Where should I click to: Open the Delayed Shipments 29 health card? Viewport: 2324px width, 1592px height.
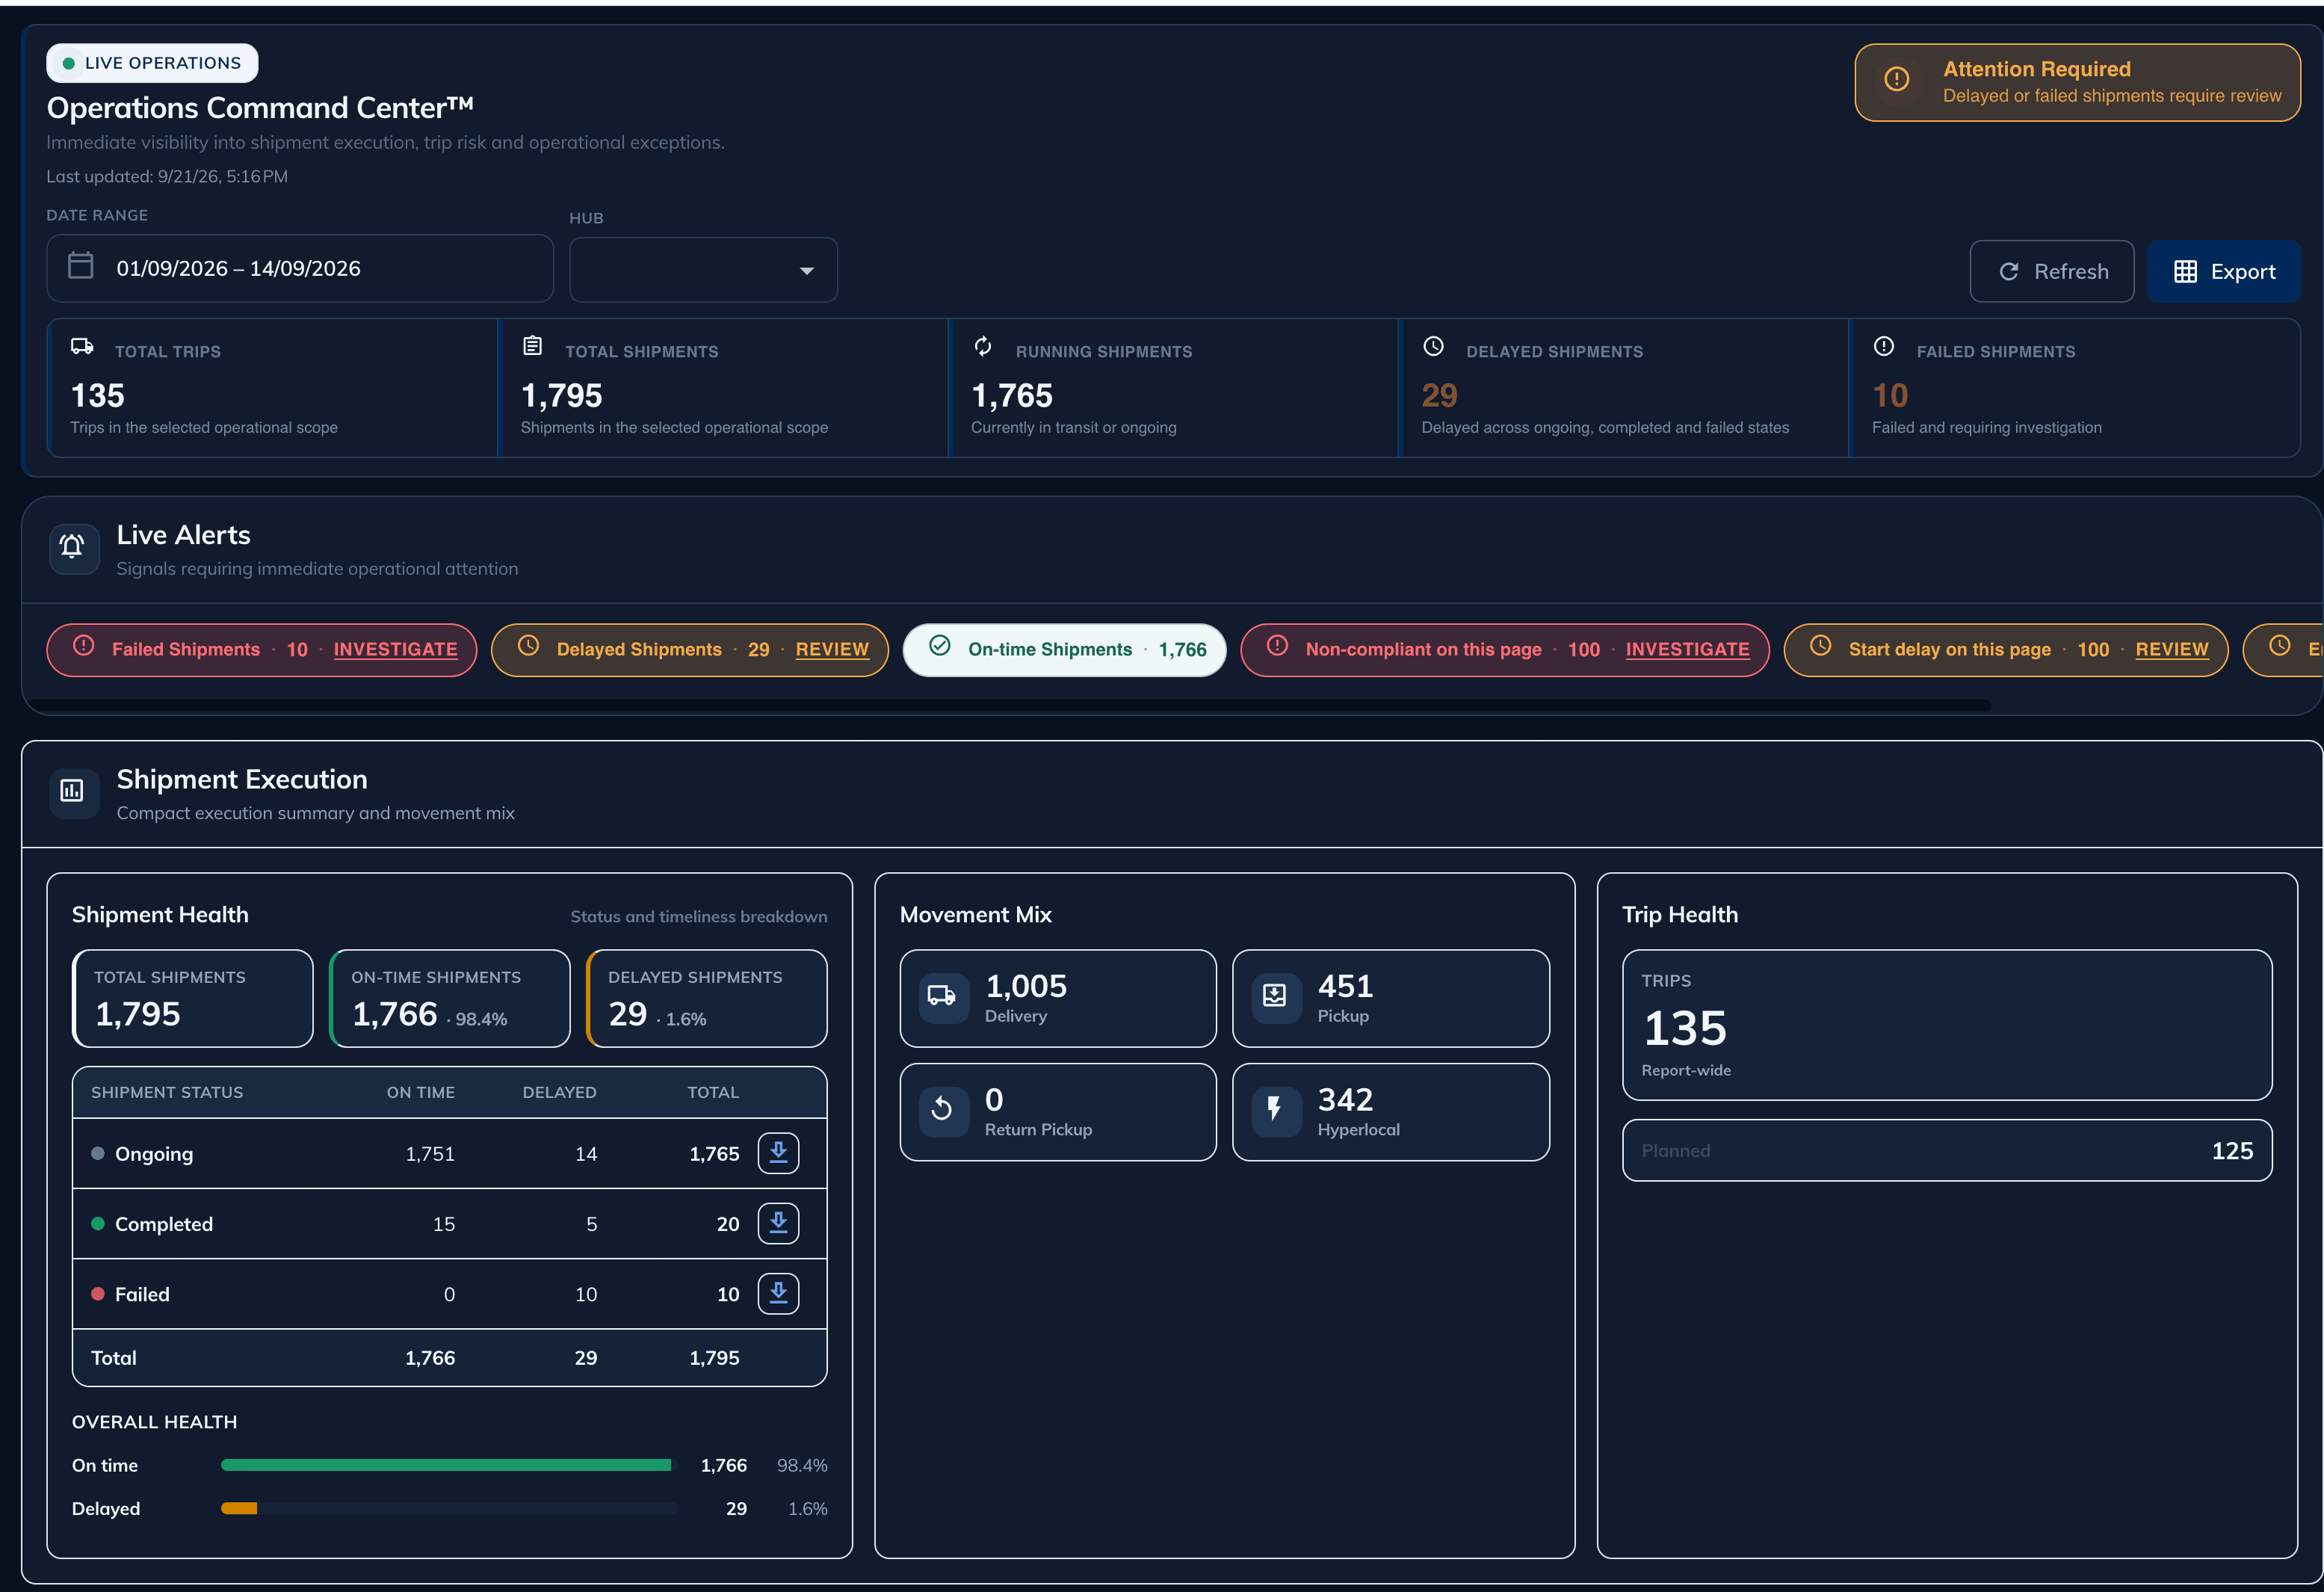pyautogui.click(x=707, y=998)
